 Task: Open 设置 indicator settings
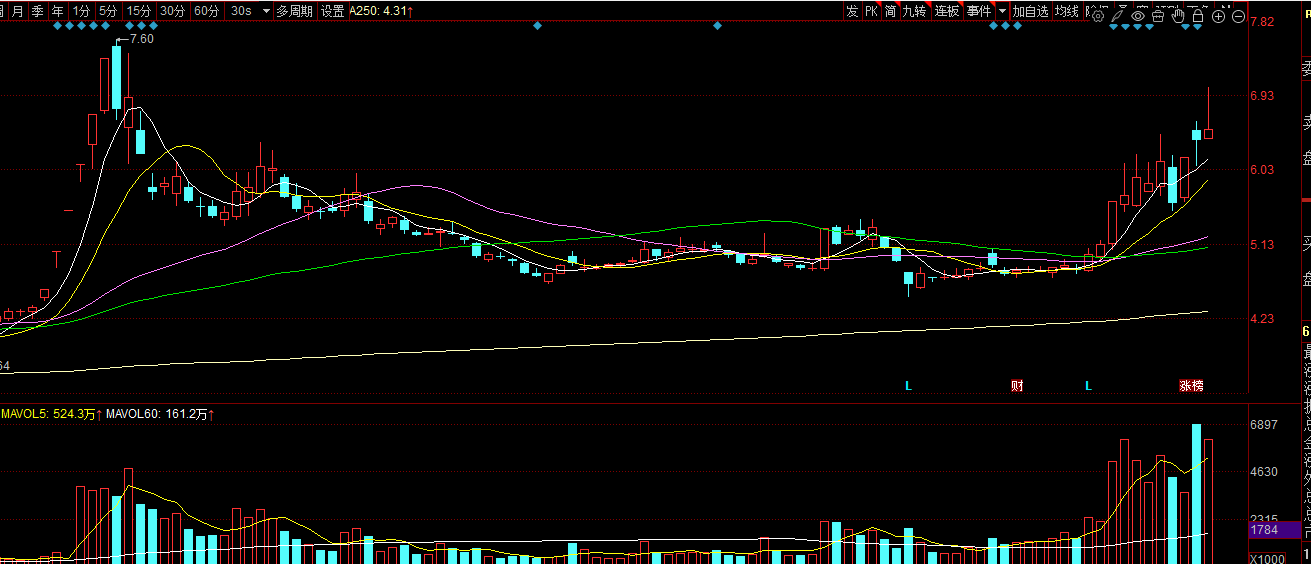[x=332, y=11]
